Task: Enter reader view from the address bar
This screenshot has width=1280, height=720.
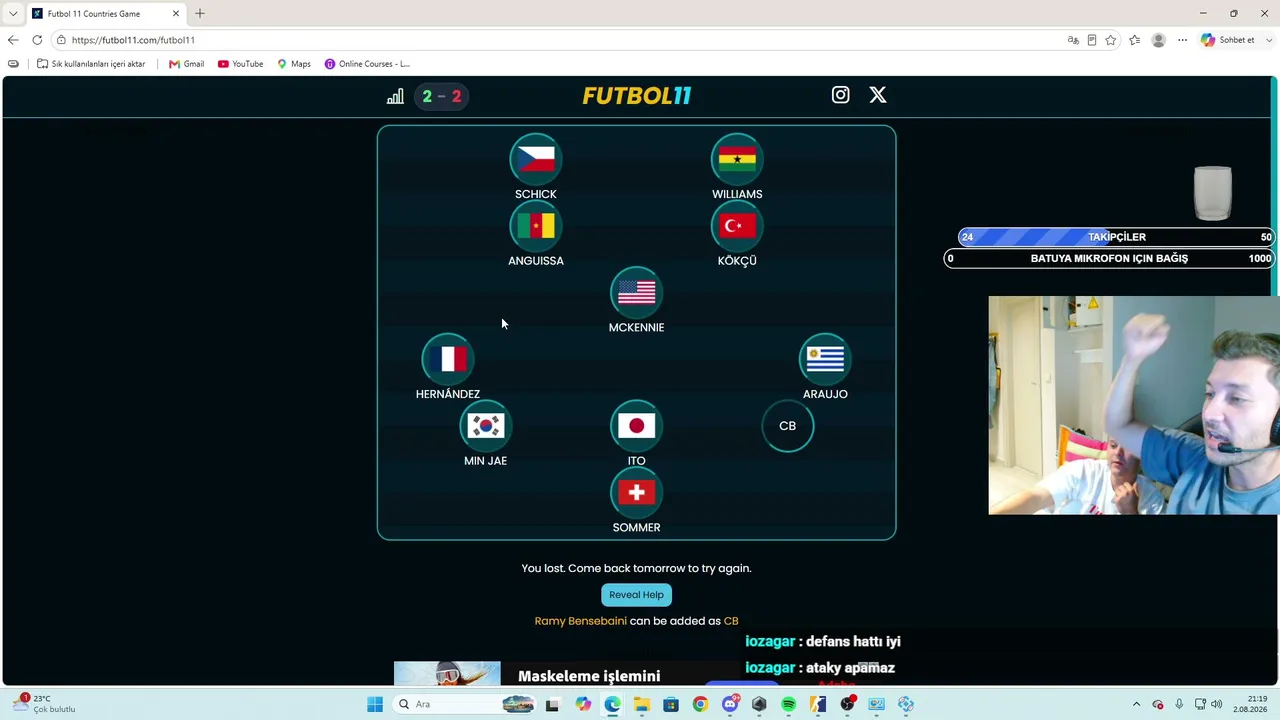Action: pyautogui.click(x=1092, y=40)
